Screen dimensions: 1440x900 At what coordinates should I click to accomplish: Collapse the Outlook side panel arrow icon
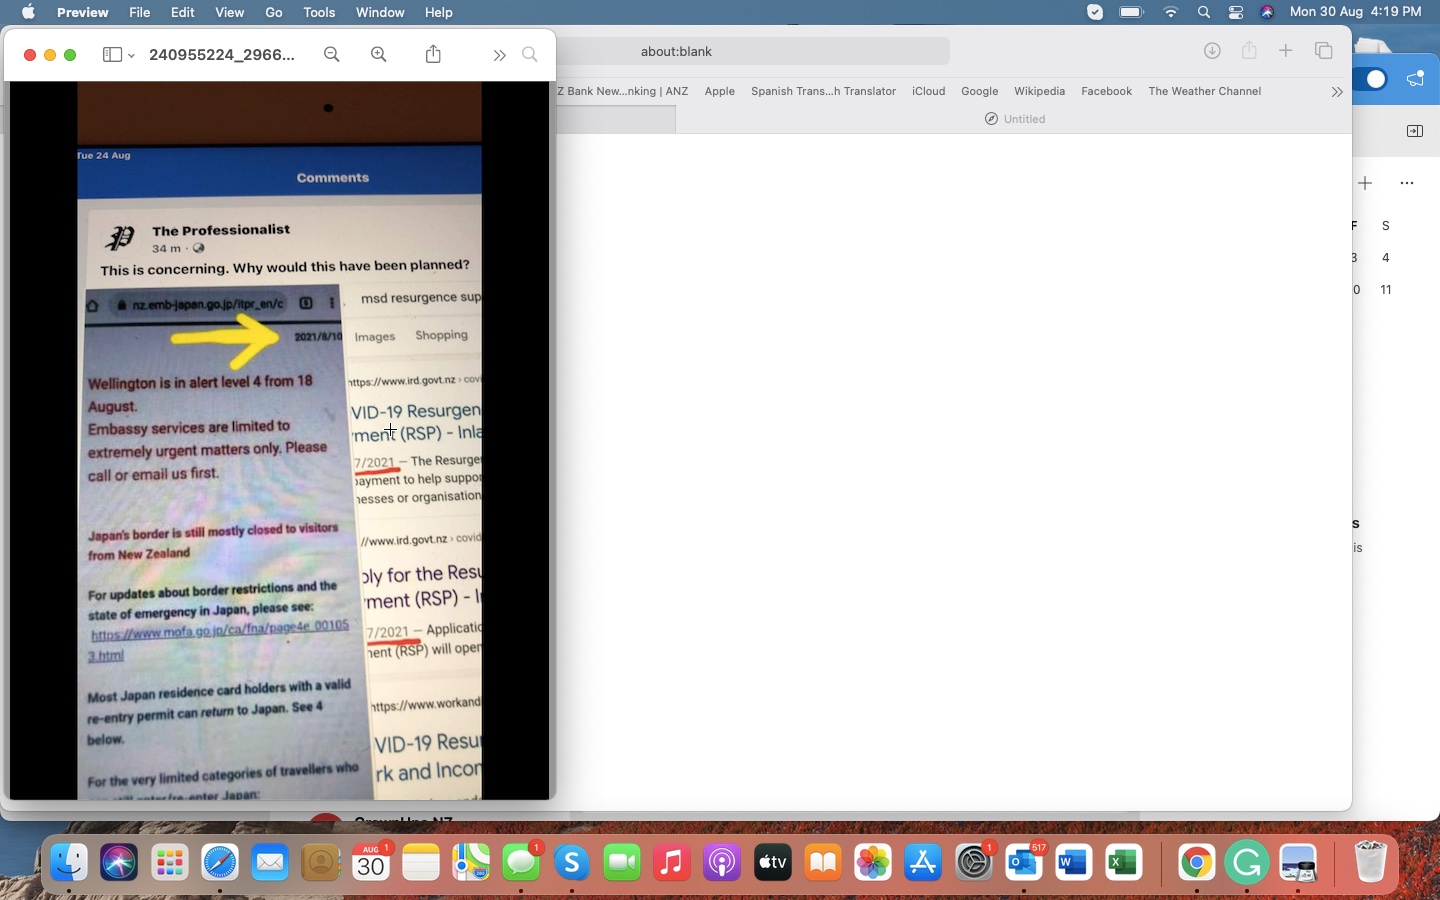tap(1415, 131)
